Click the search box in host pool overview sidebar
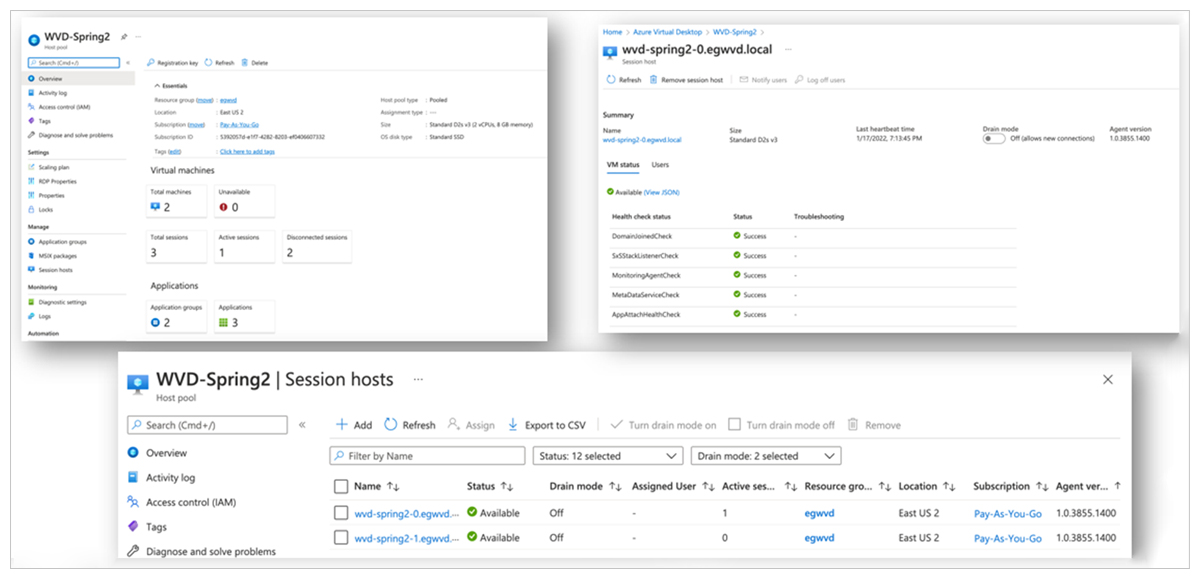Image resolution: width=1200 pixels, height=579 pixels. click(73, 62)
